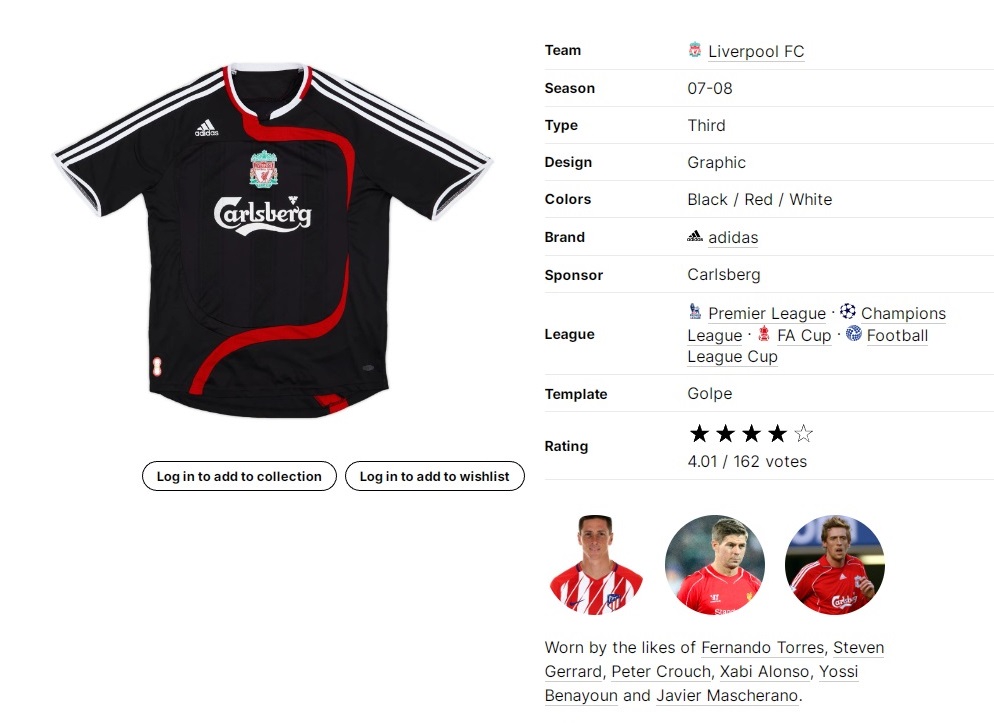Click the Premier League lion icon
Viewport: 994px width, 723px height.
[695, 311]
